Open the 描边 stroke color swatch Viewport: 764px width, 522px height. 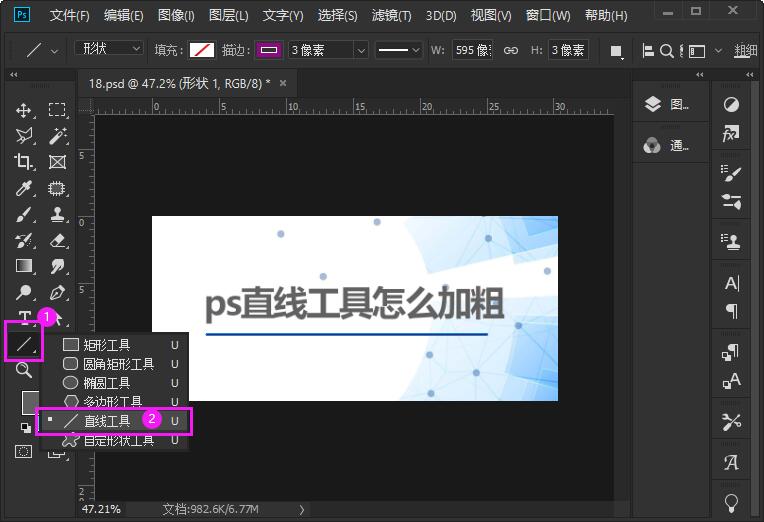click(x=269, y=50)
